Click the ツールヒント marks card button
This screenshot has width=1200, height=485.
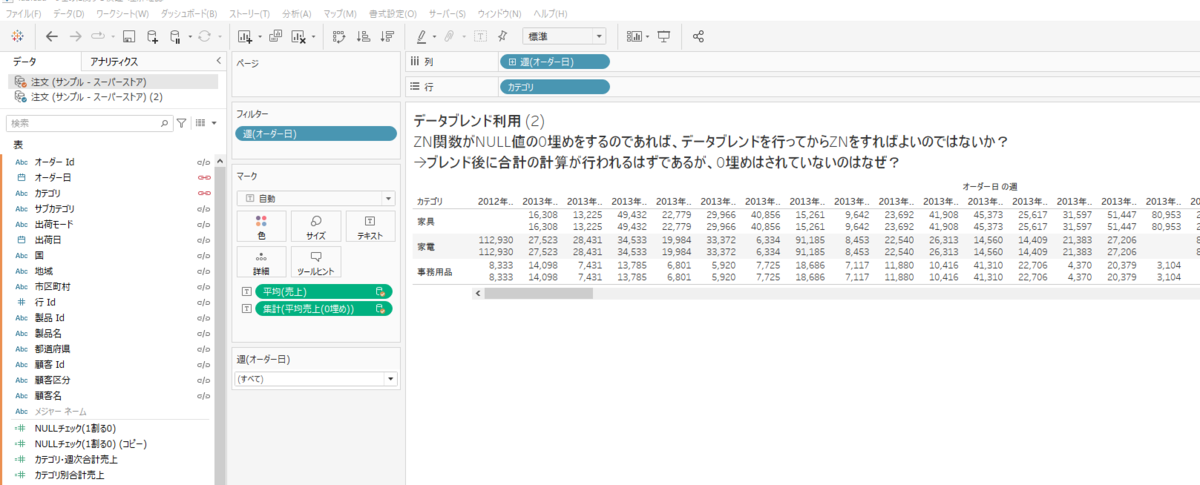point(316,262)
